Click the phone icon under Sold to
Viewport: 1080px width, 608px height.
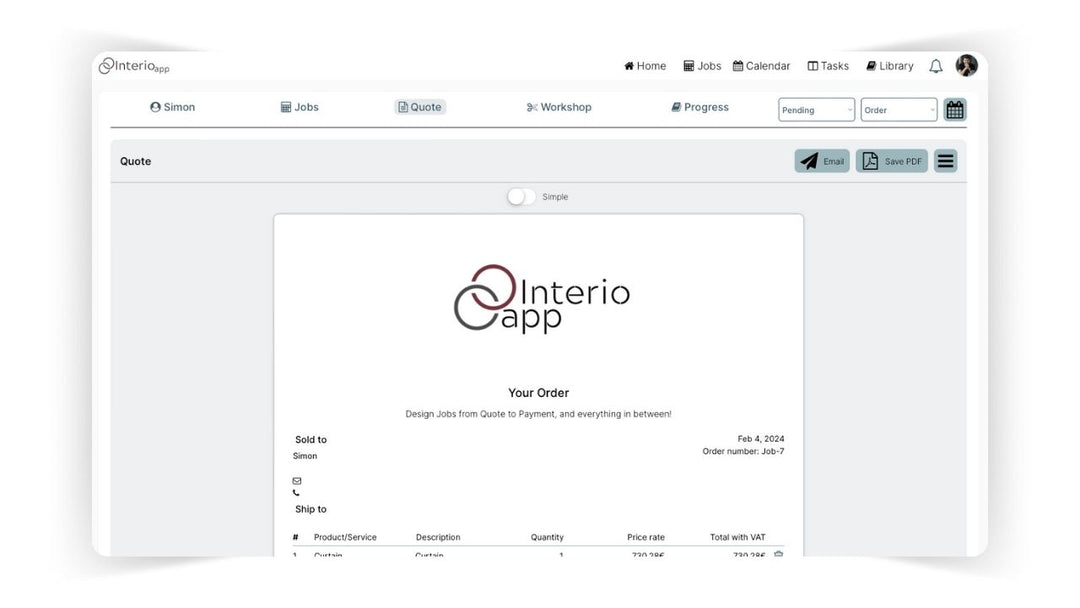[296, 493]
